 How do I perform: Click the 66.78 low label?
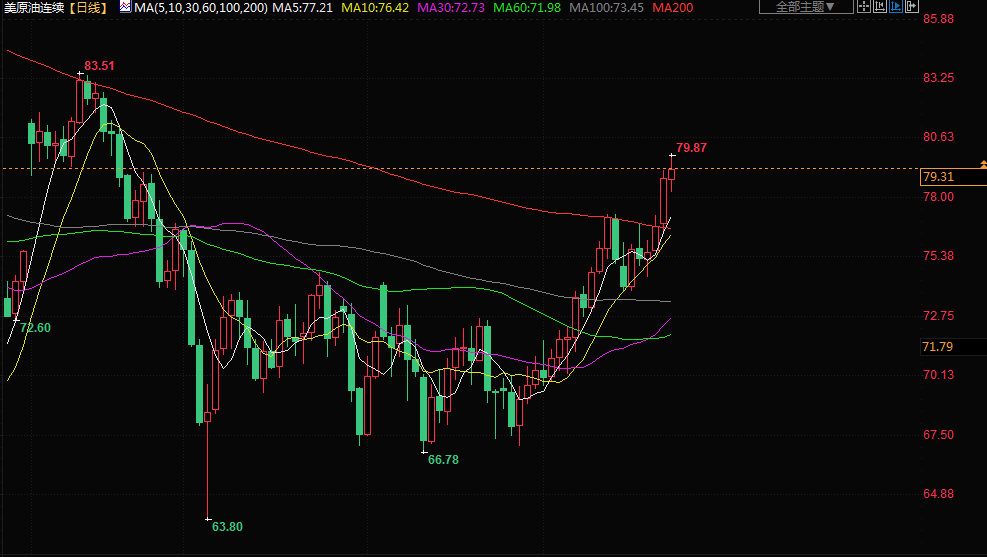[443, 460]
